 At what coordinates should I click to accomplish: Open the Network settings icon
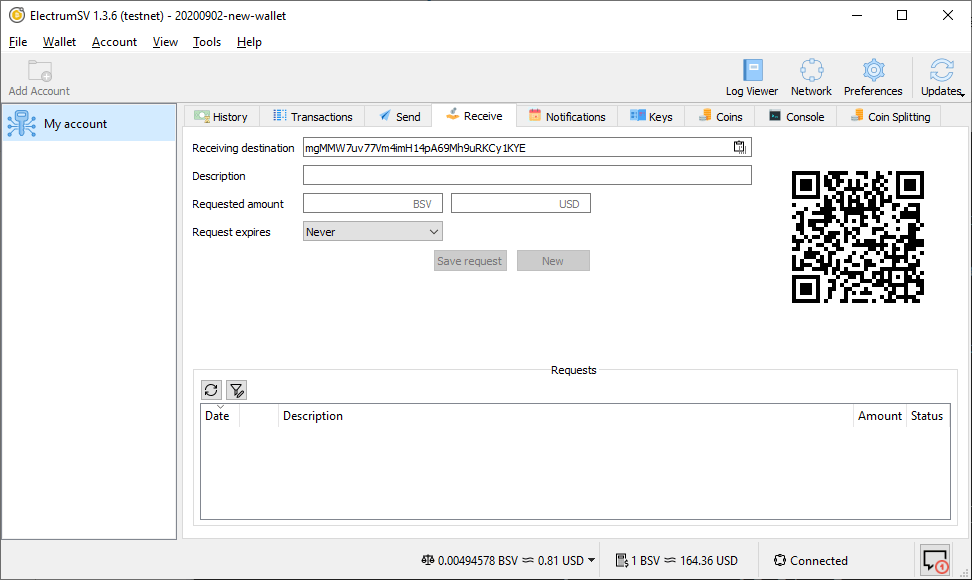(811, 77)
